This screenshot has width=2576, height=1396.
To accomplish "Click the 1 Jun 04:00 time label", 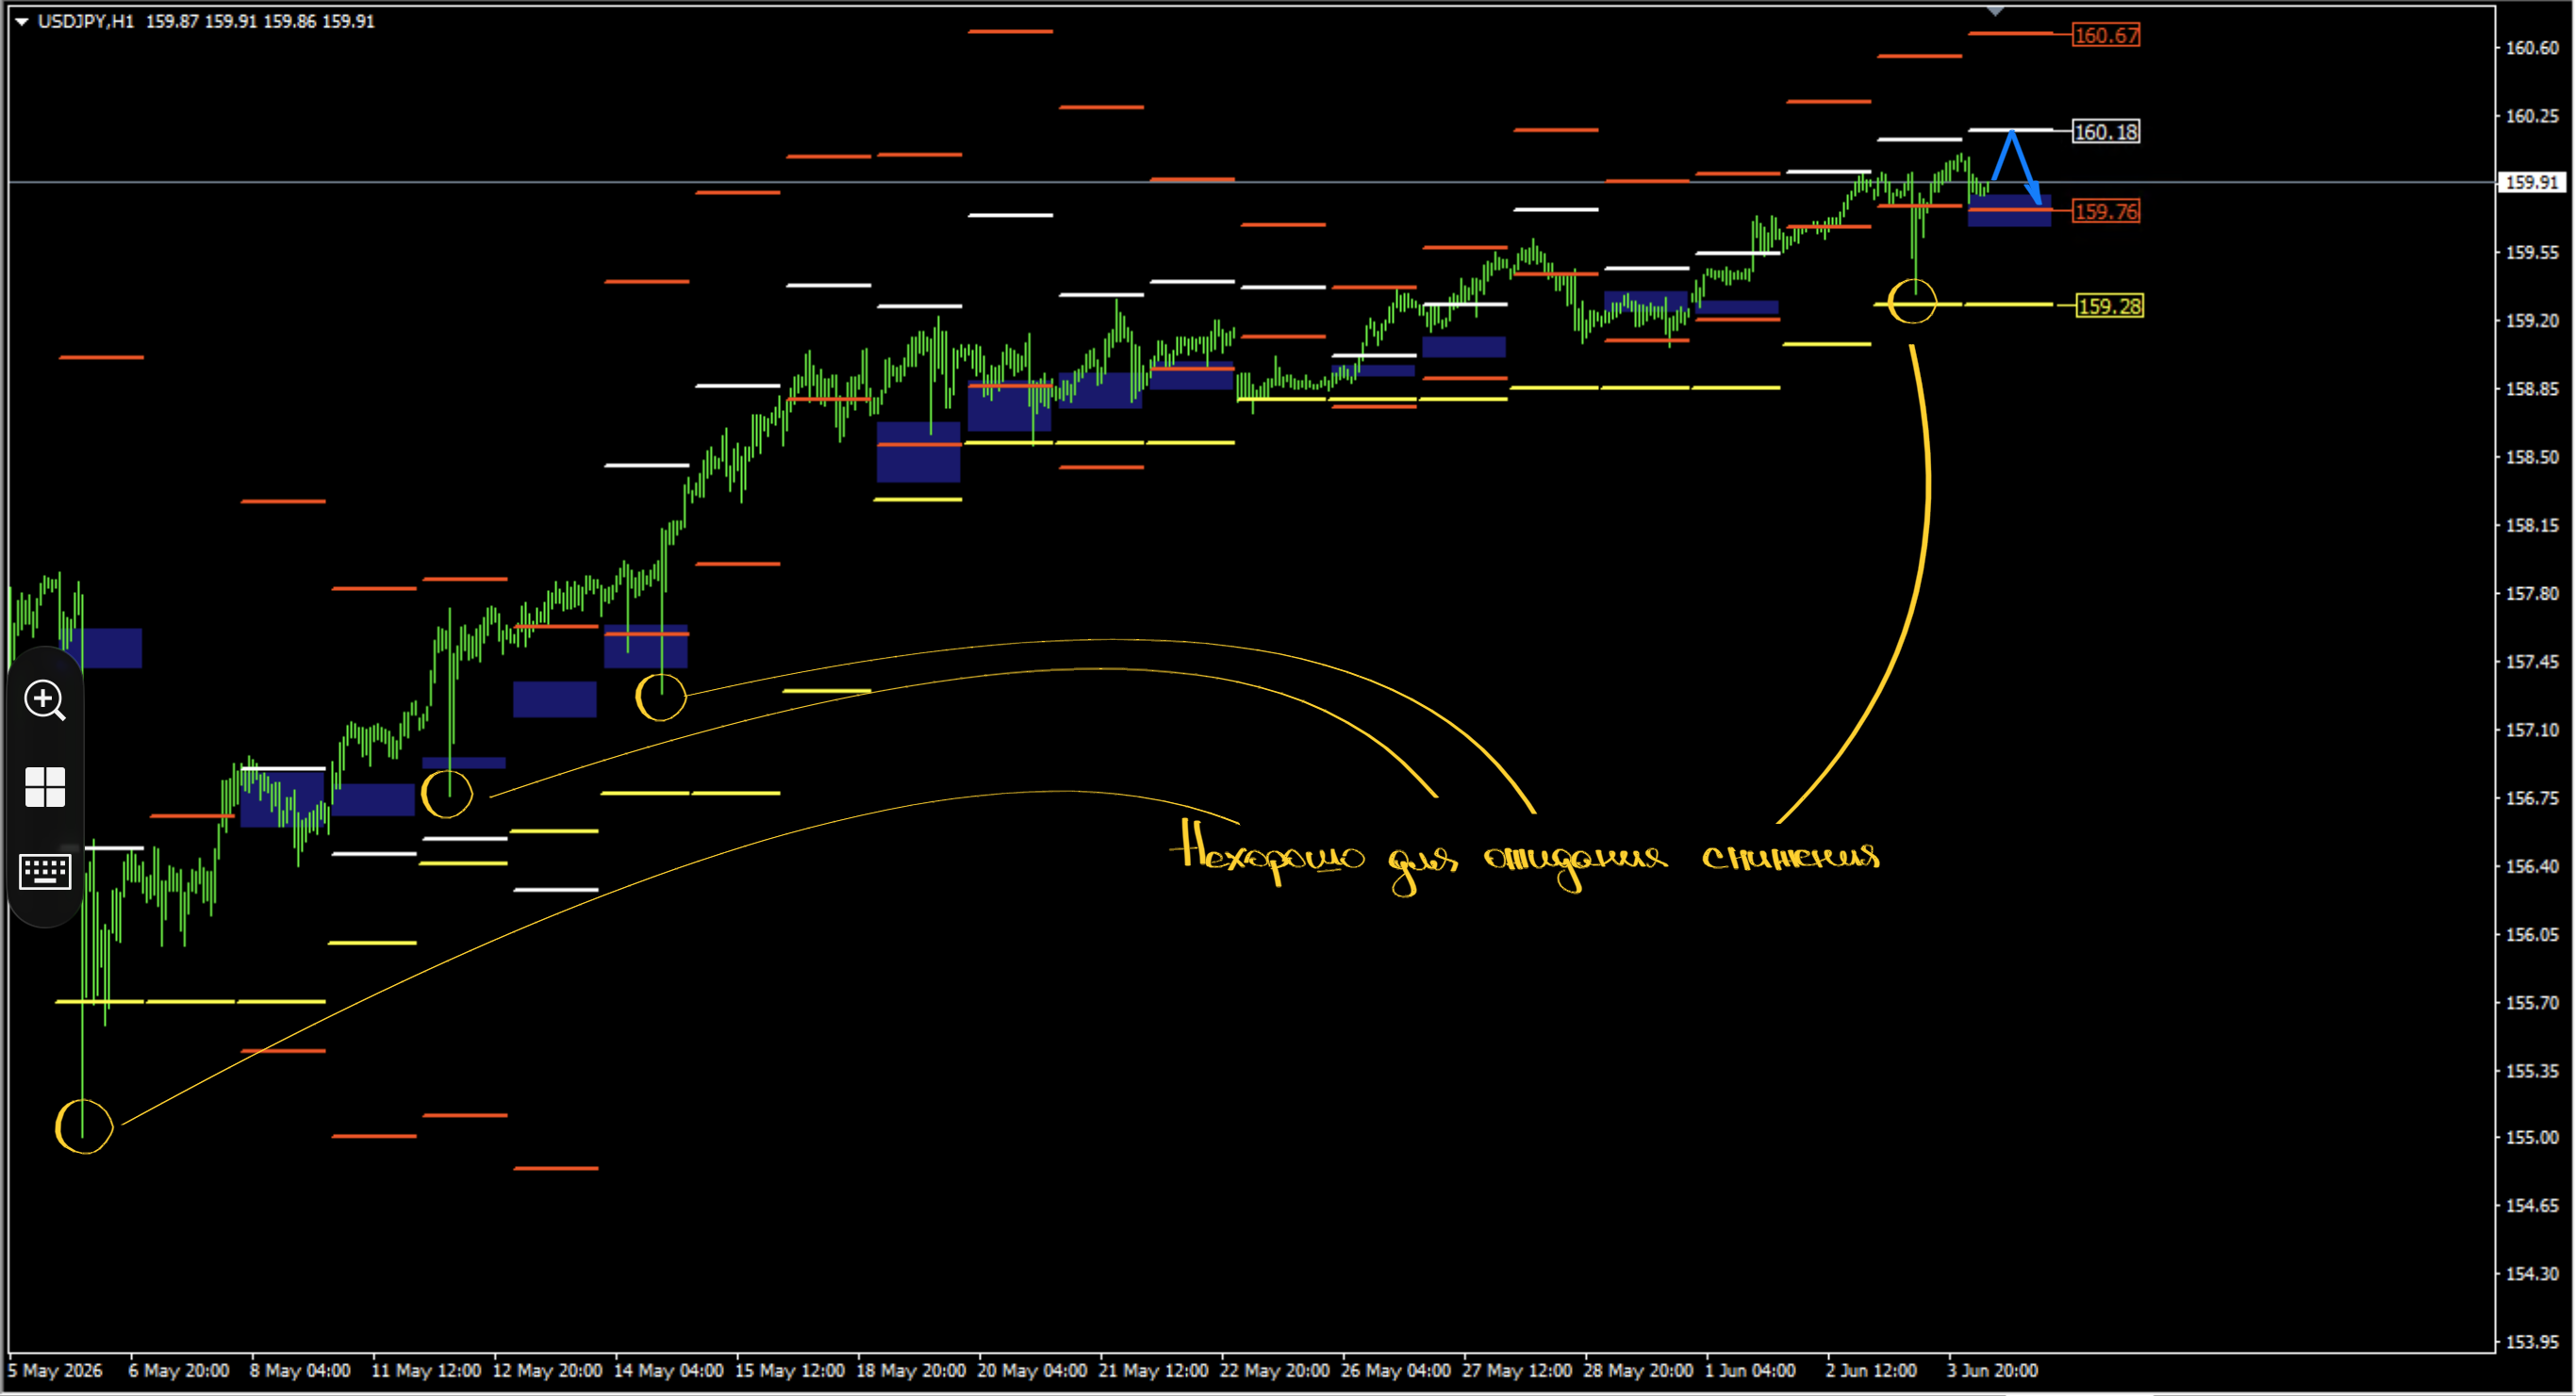I will (x=1750, y=1370).
